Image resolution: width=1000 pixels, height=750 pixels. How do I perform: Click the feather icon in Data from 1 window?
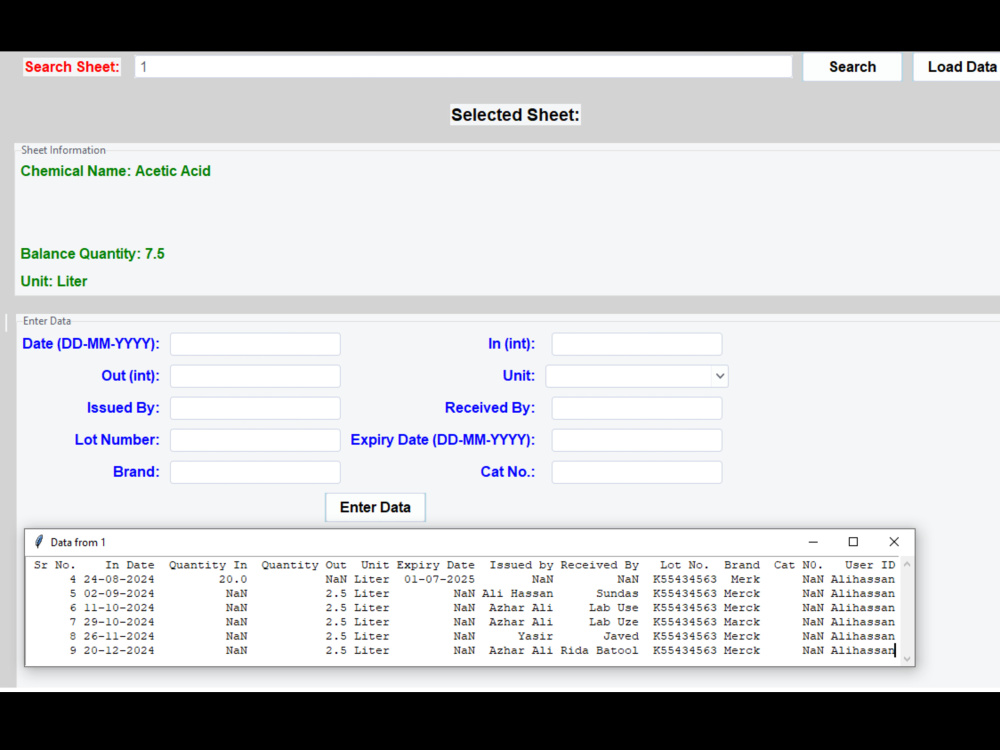coord(39,542)
